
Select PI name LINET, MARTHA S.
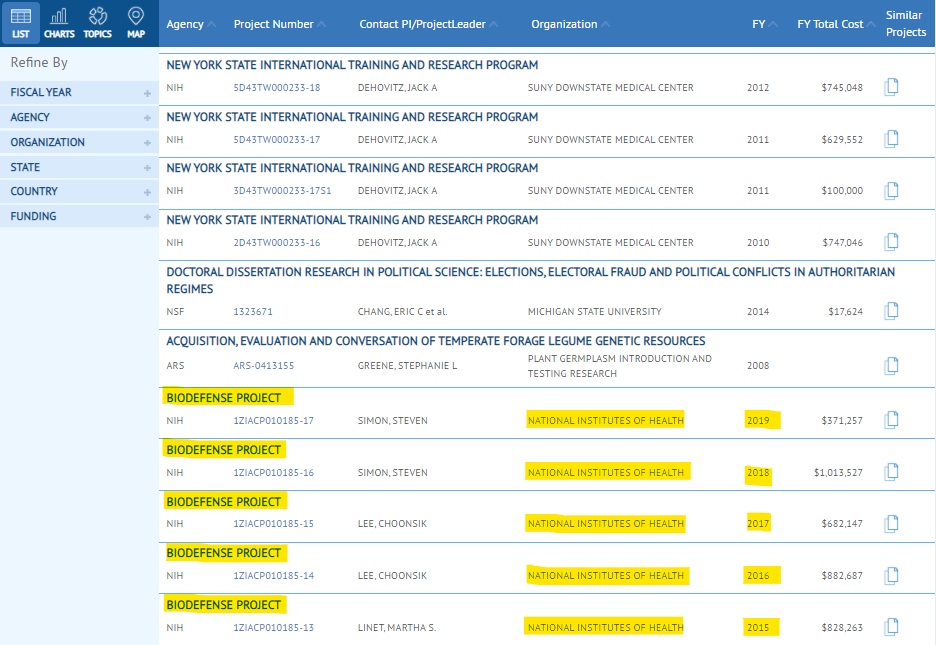coord(397,628)
